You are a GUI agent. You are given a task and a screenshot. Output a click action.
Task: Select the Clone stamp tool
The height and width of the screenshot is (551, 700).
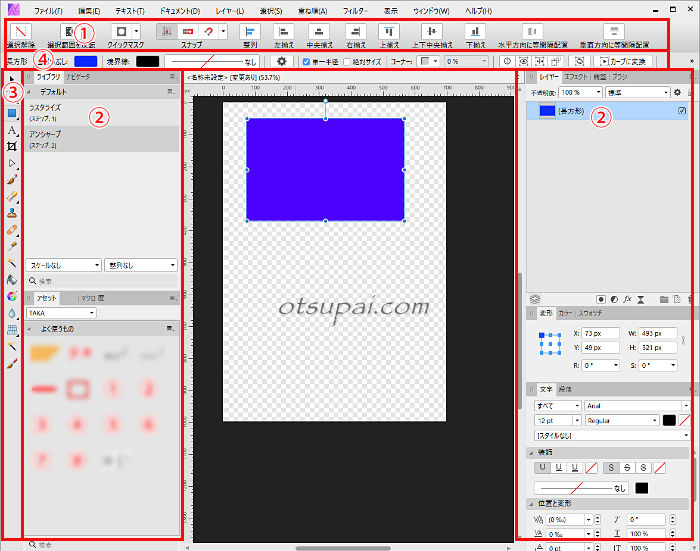[x=12, y=212]
